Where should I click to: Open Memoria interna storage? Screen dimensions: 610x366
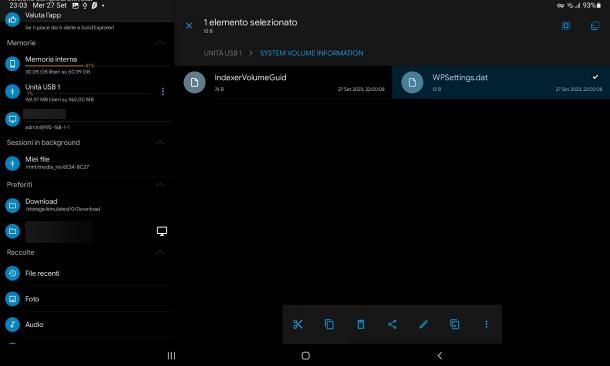(x=88, y=65)
